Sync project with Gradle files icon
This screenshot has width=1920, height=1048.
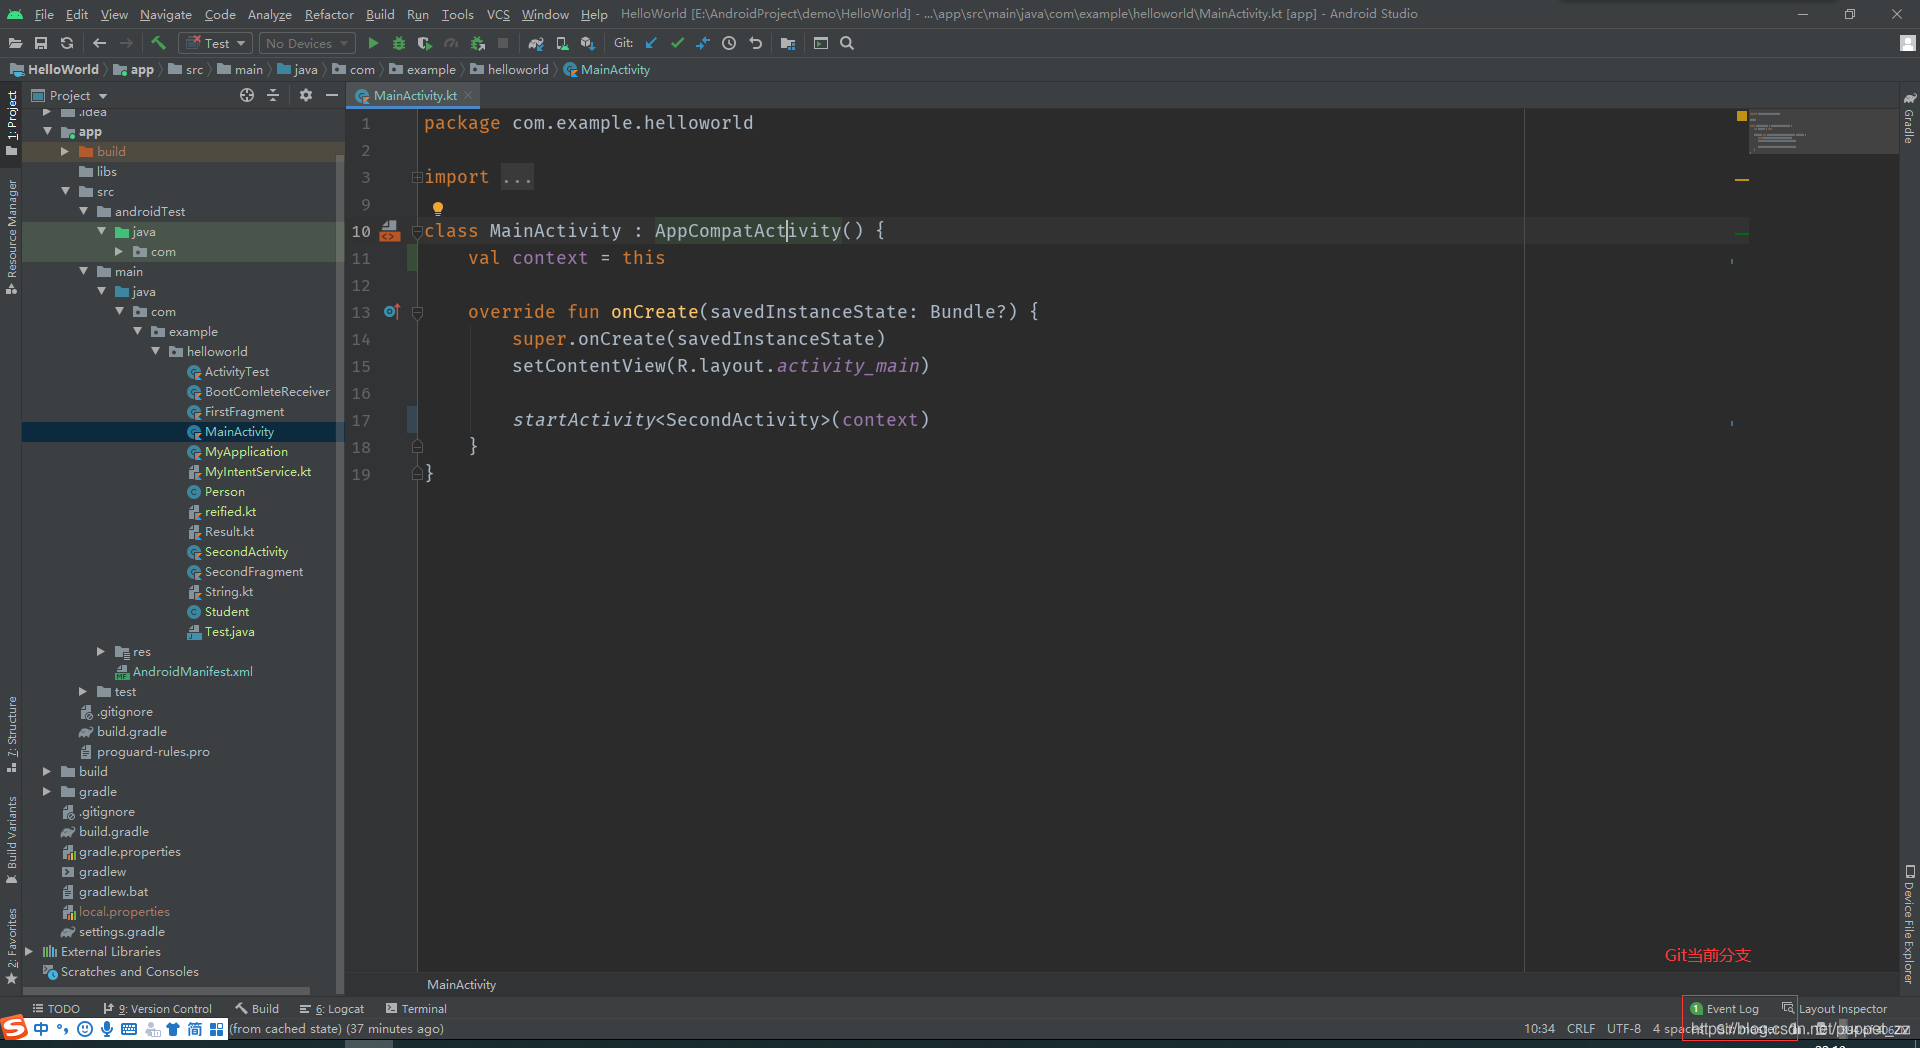(536, 43)
